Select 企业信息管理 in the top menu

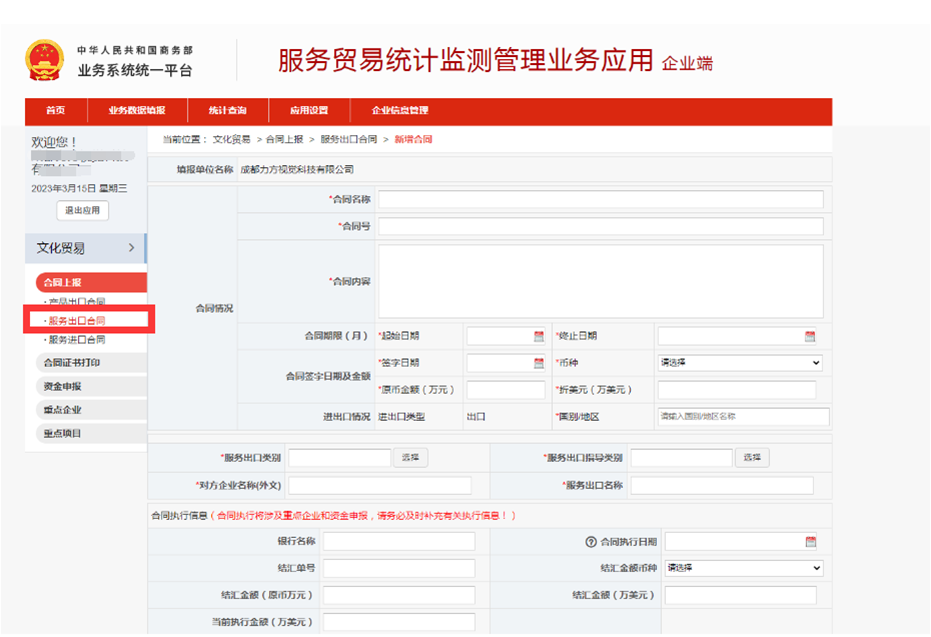pos(400,110)
